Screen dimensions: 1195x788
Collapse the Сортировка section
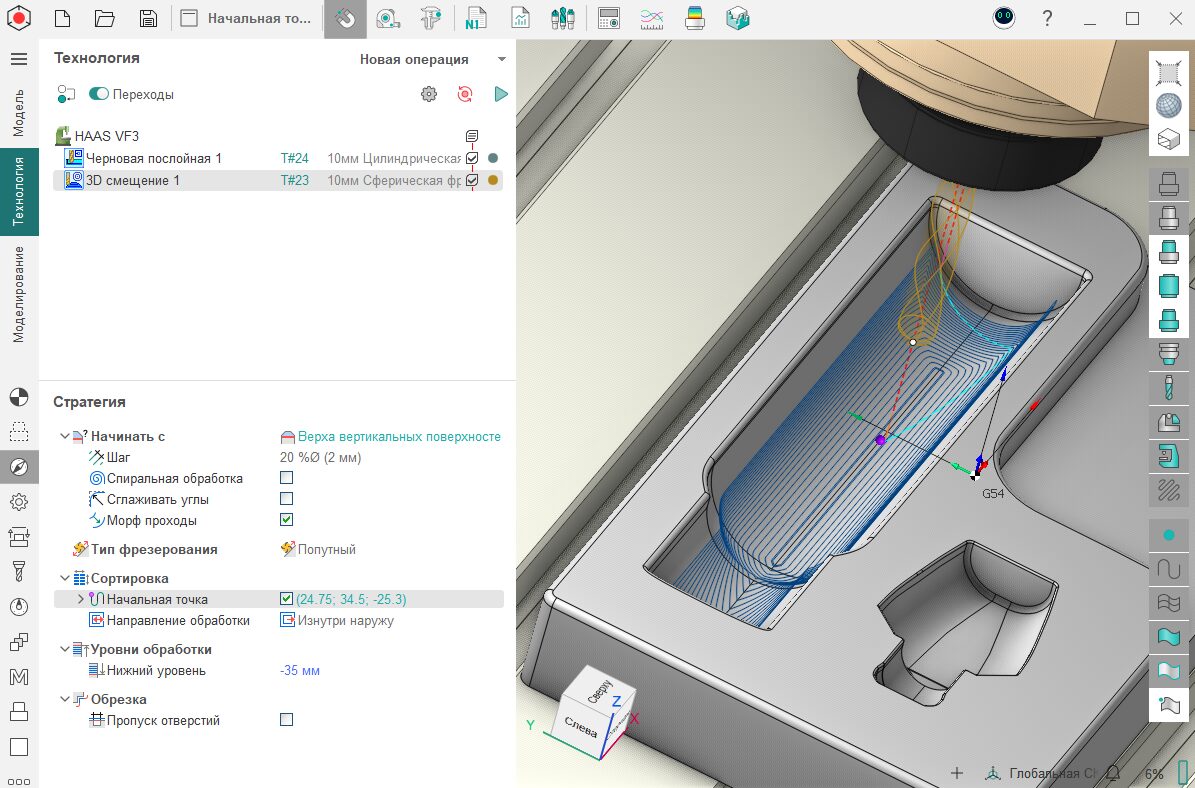[65, 578]
